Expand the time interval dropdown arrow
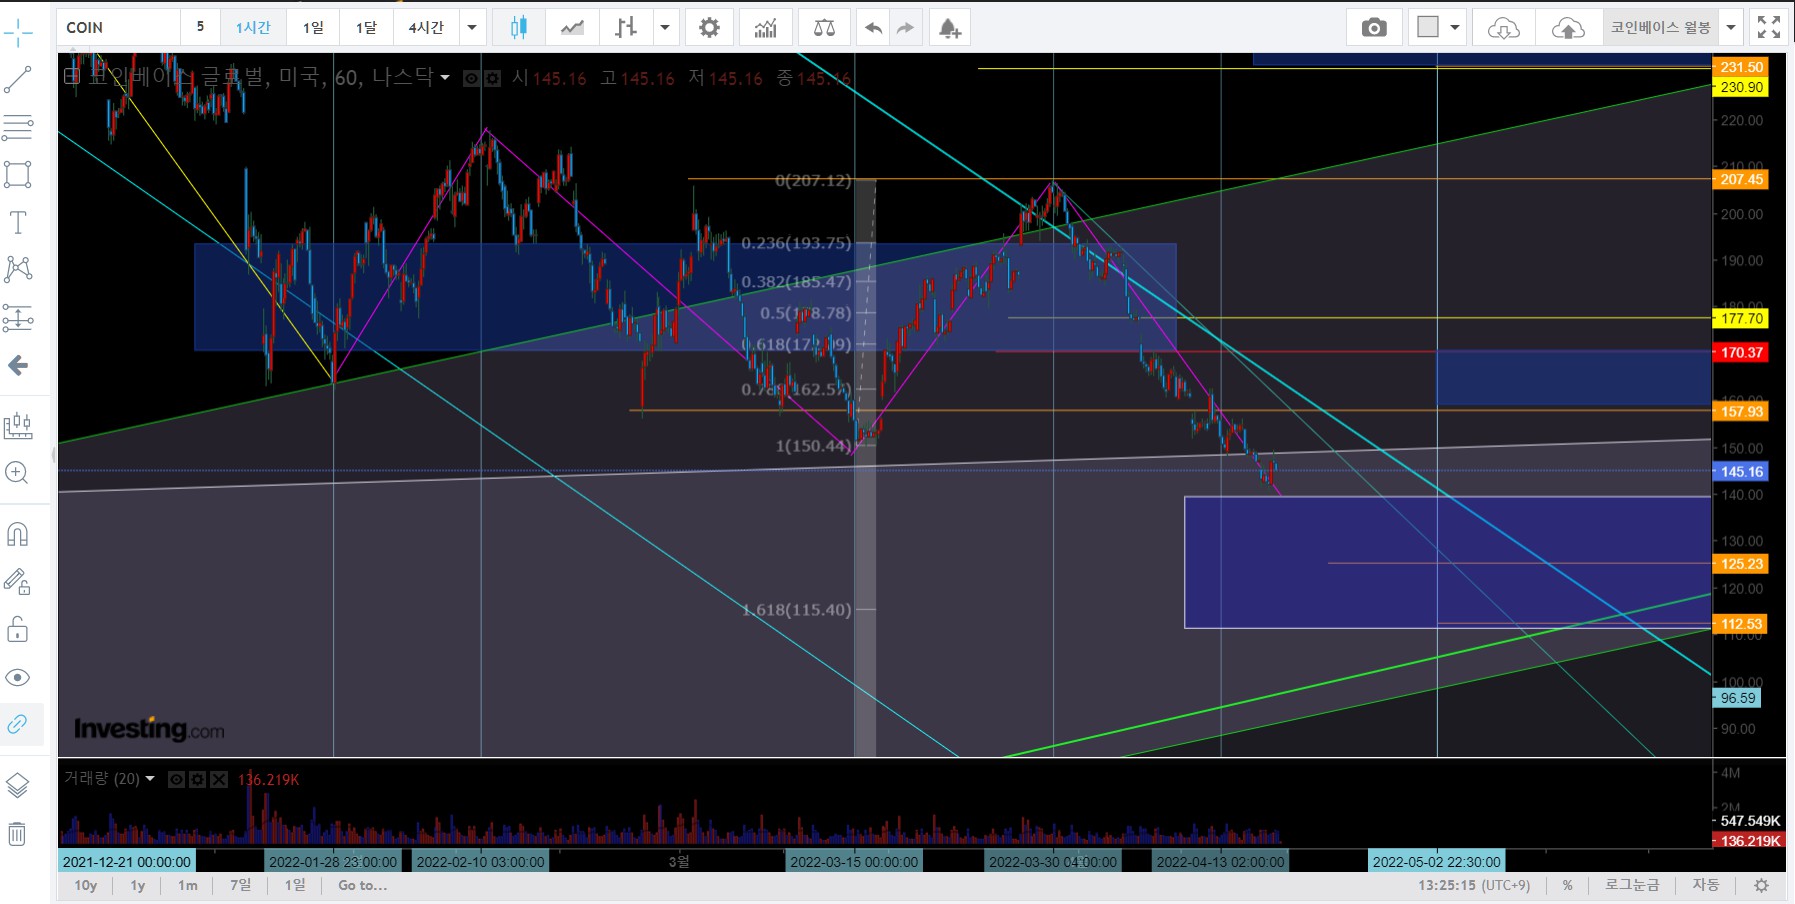The image size is (1795, 904). [472, 28]
